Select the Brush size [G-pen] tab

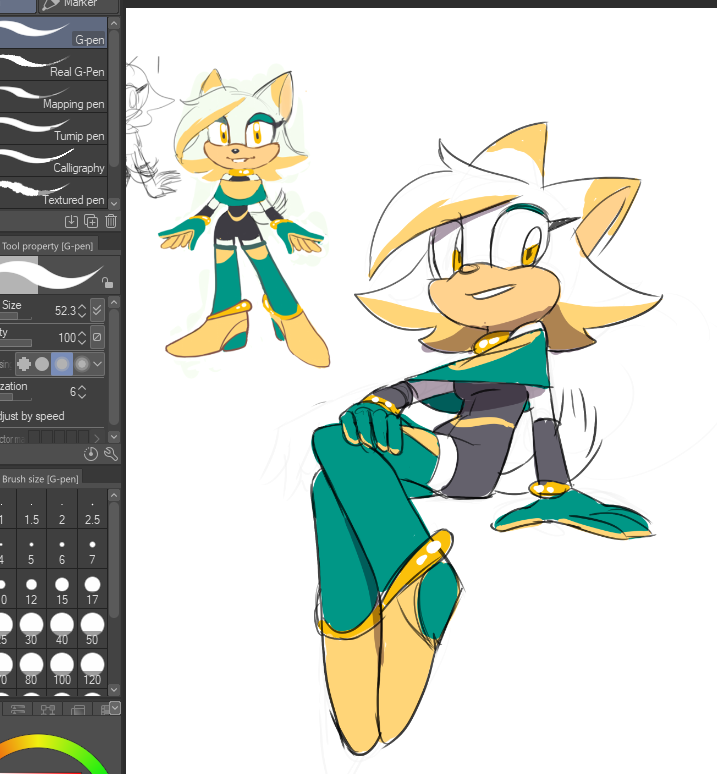click(x=40, y=479)
